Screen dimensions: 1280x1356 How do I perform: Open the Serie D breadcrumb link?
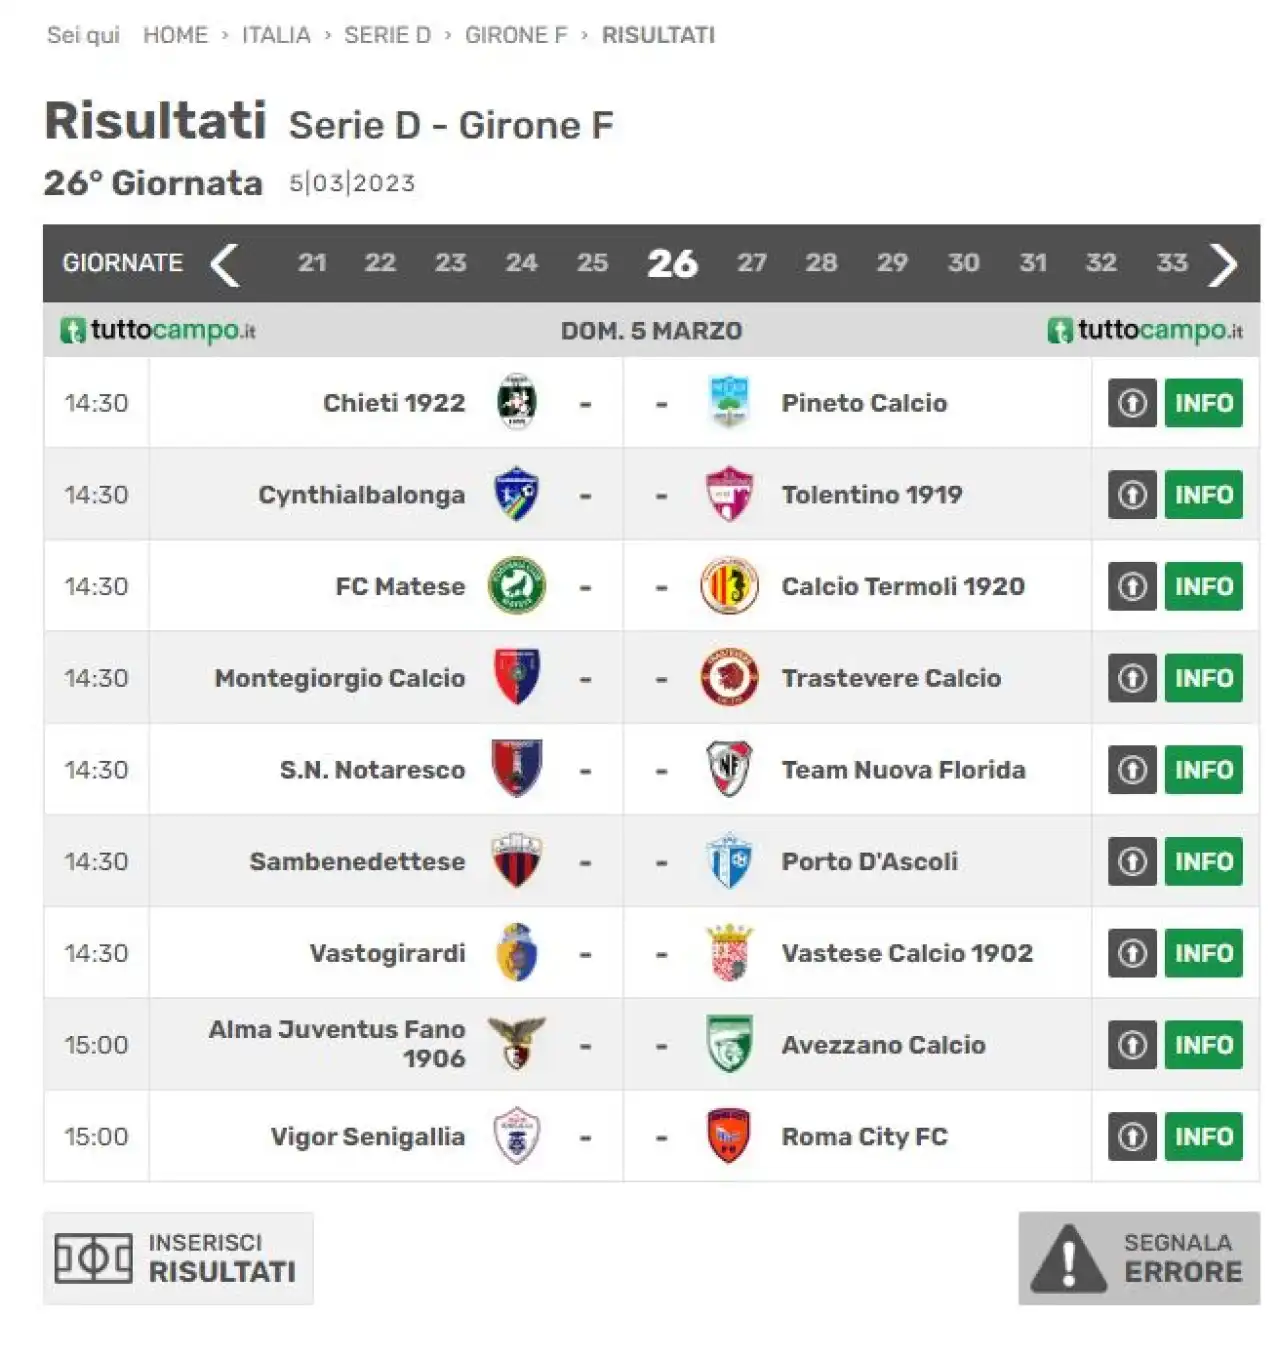387,35
